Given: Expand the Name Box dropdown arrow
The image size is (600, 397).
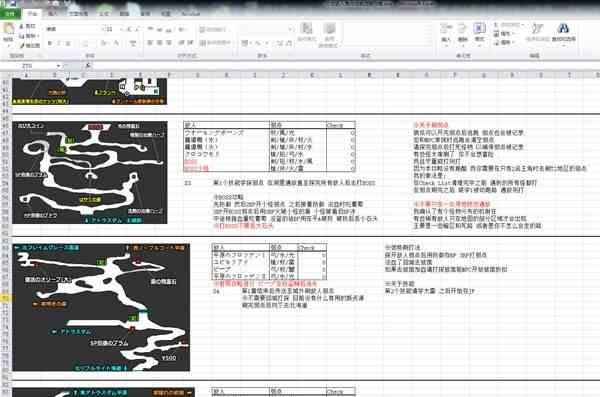Looking at the screenshot, I should tap(58, 66).
